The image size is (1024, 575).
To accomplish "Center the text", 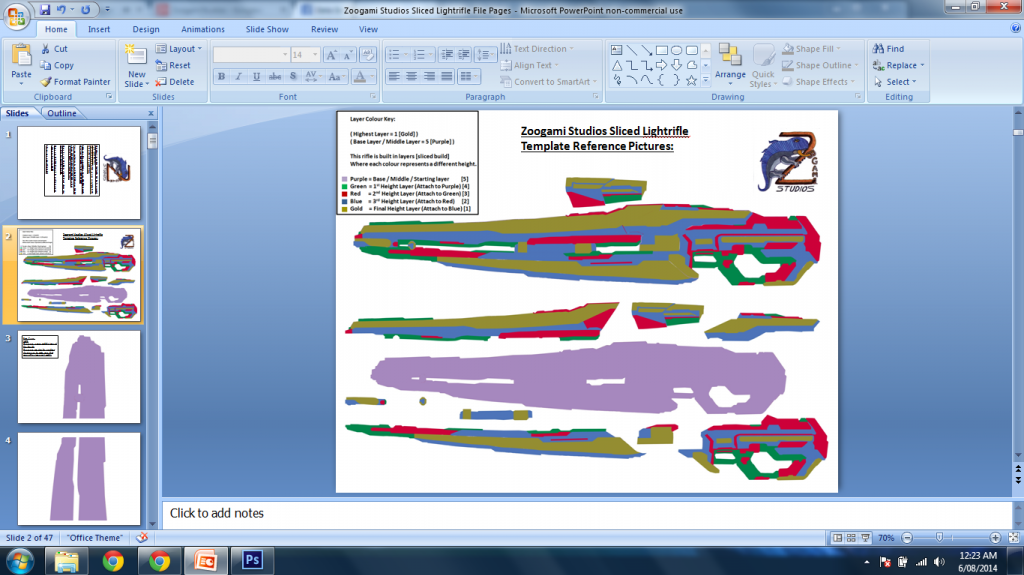I will click(411, 76).
